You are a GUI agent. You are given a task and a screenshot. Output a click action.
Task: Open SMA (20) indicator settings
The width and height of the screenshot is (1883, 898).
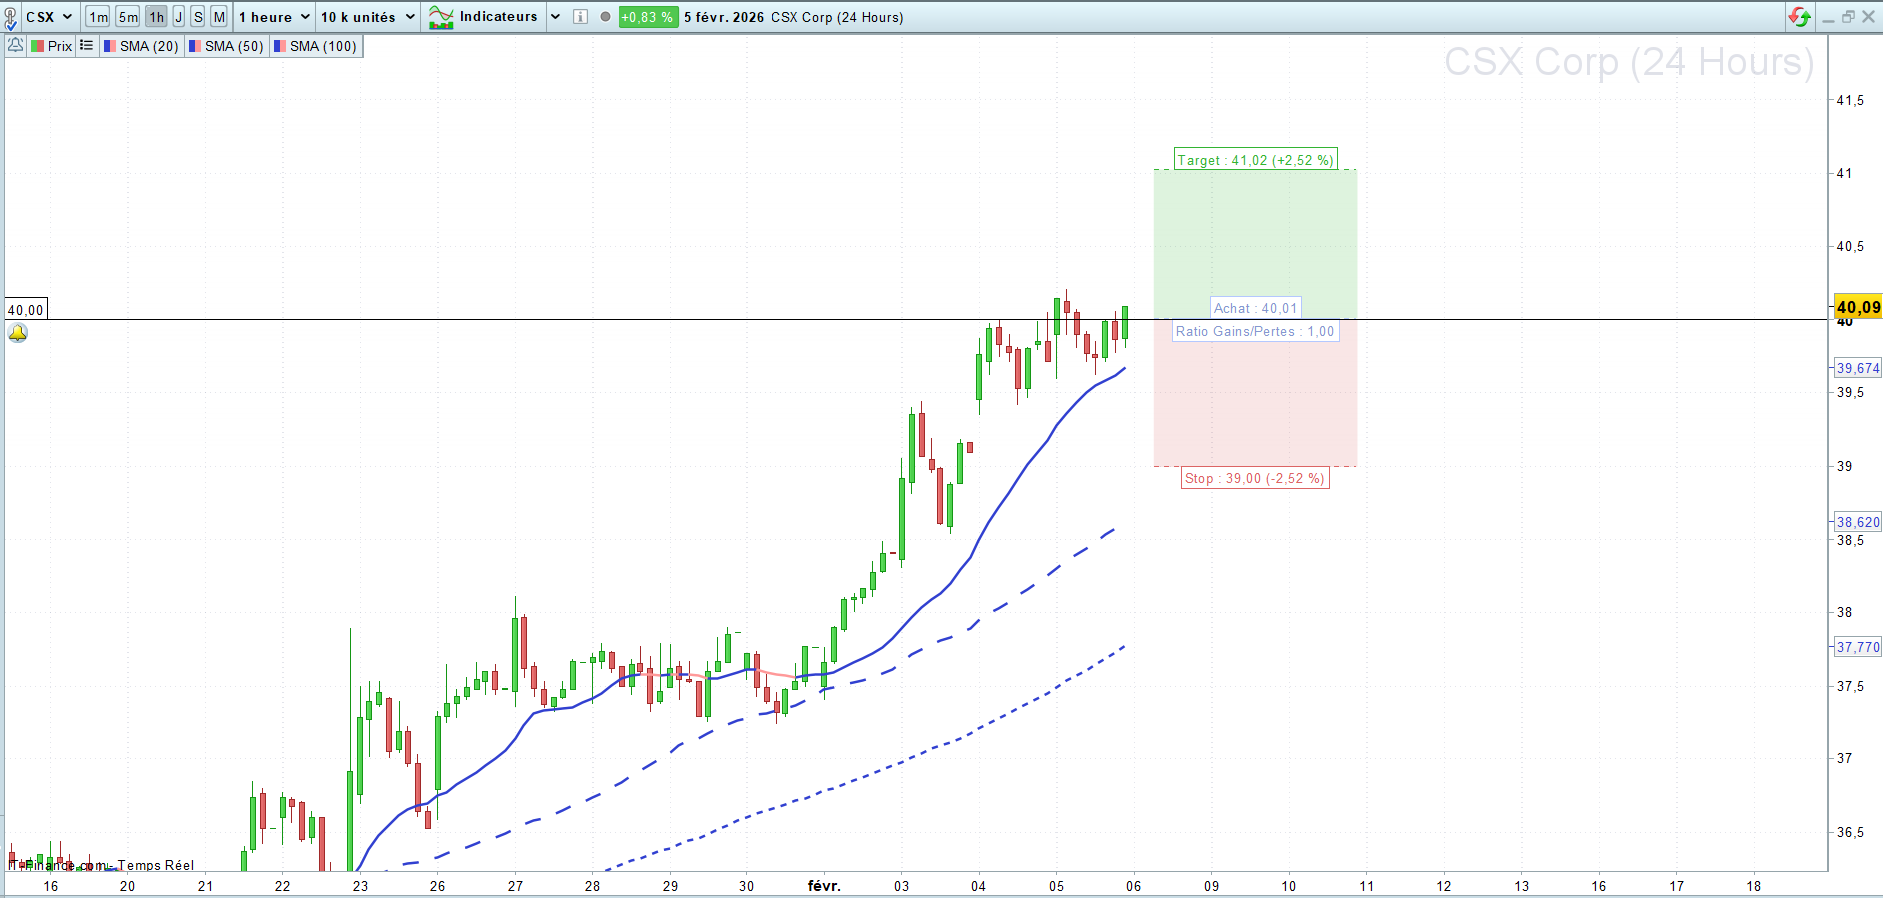pyautogui.click(x=141, y=46)
